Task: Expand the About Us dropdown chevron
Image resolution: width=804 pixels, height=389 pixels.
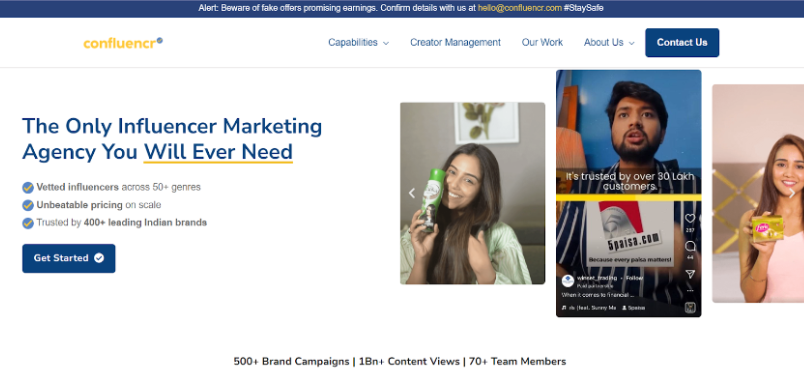Action: coord(631,43)
